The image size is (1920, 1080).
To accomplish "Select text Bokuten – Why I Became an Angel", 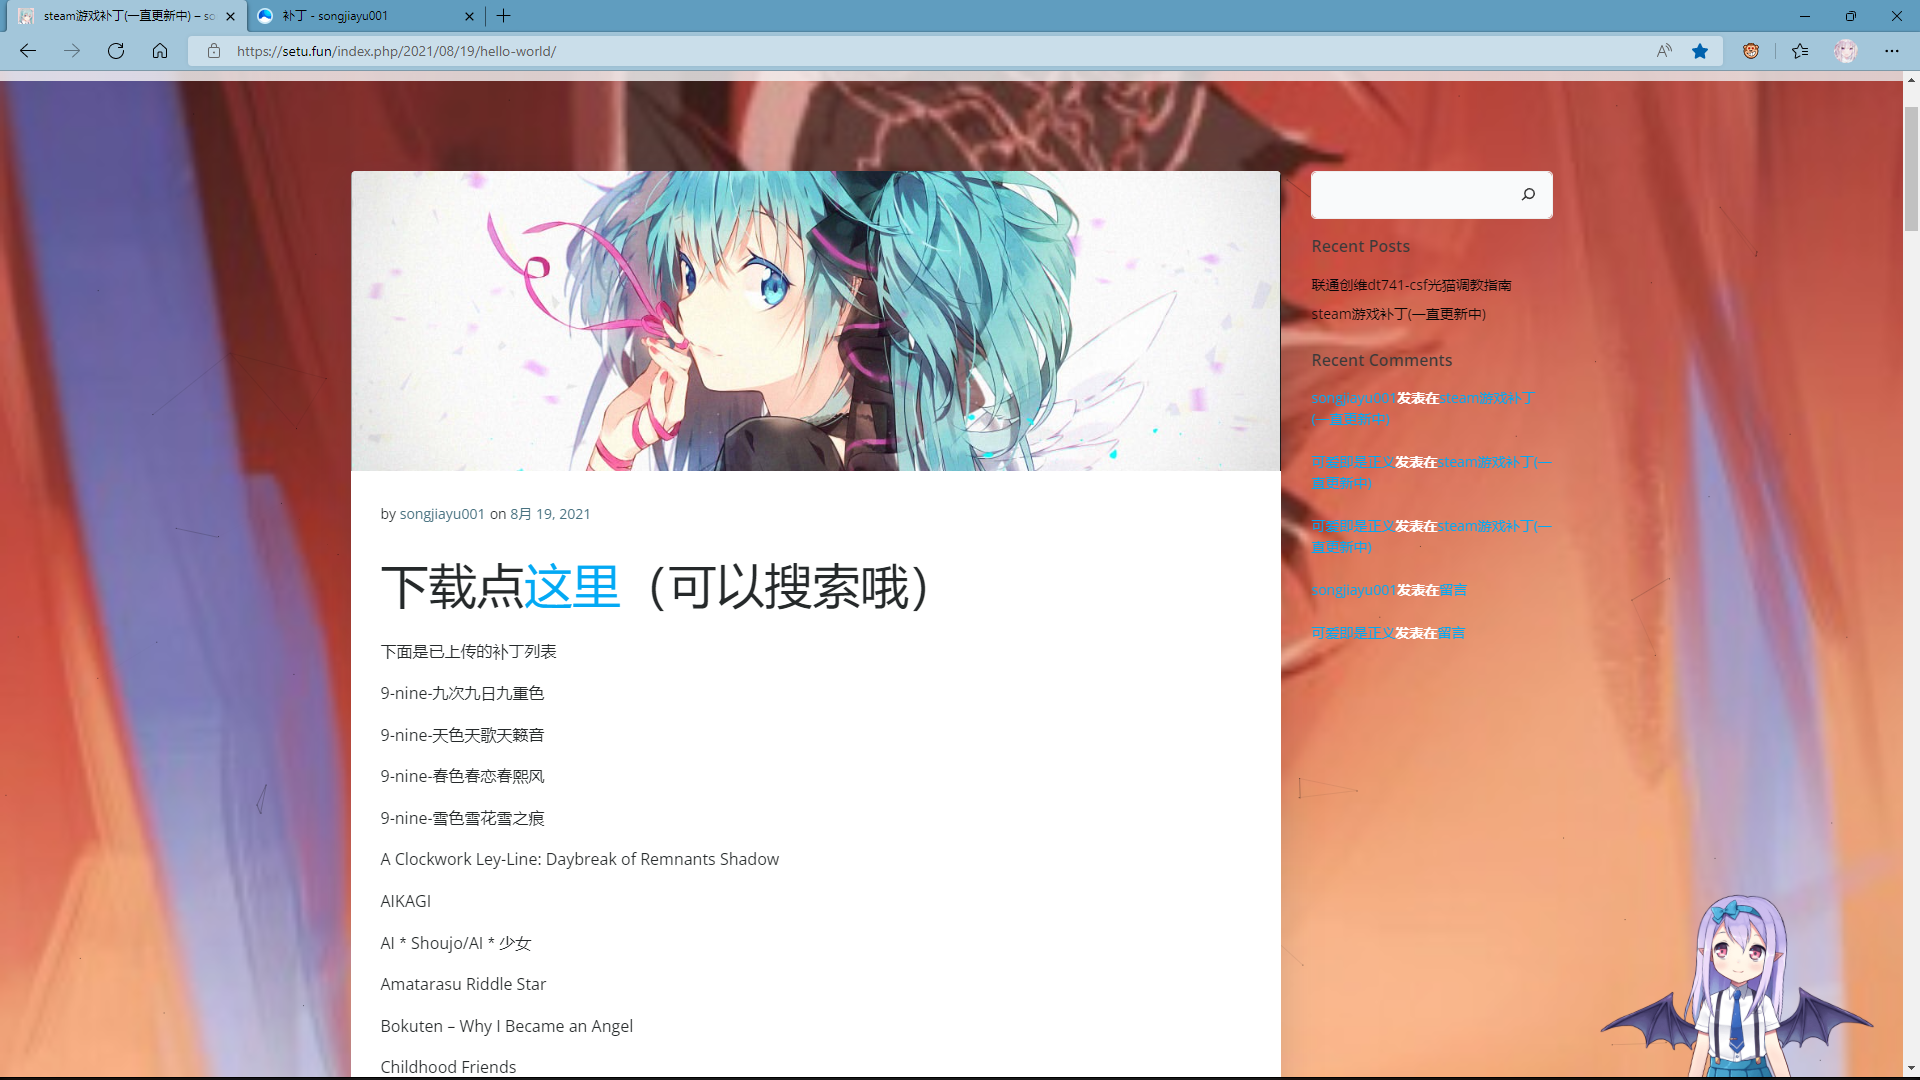I will (507, 1026).
